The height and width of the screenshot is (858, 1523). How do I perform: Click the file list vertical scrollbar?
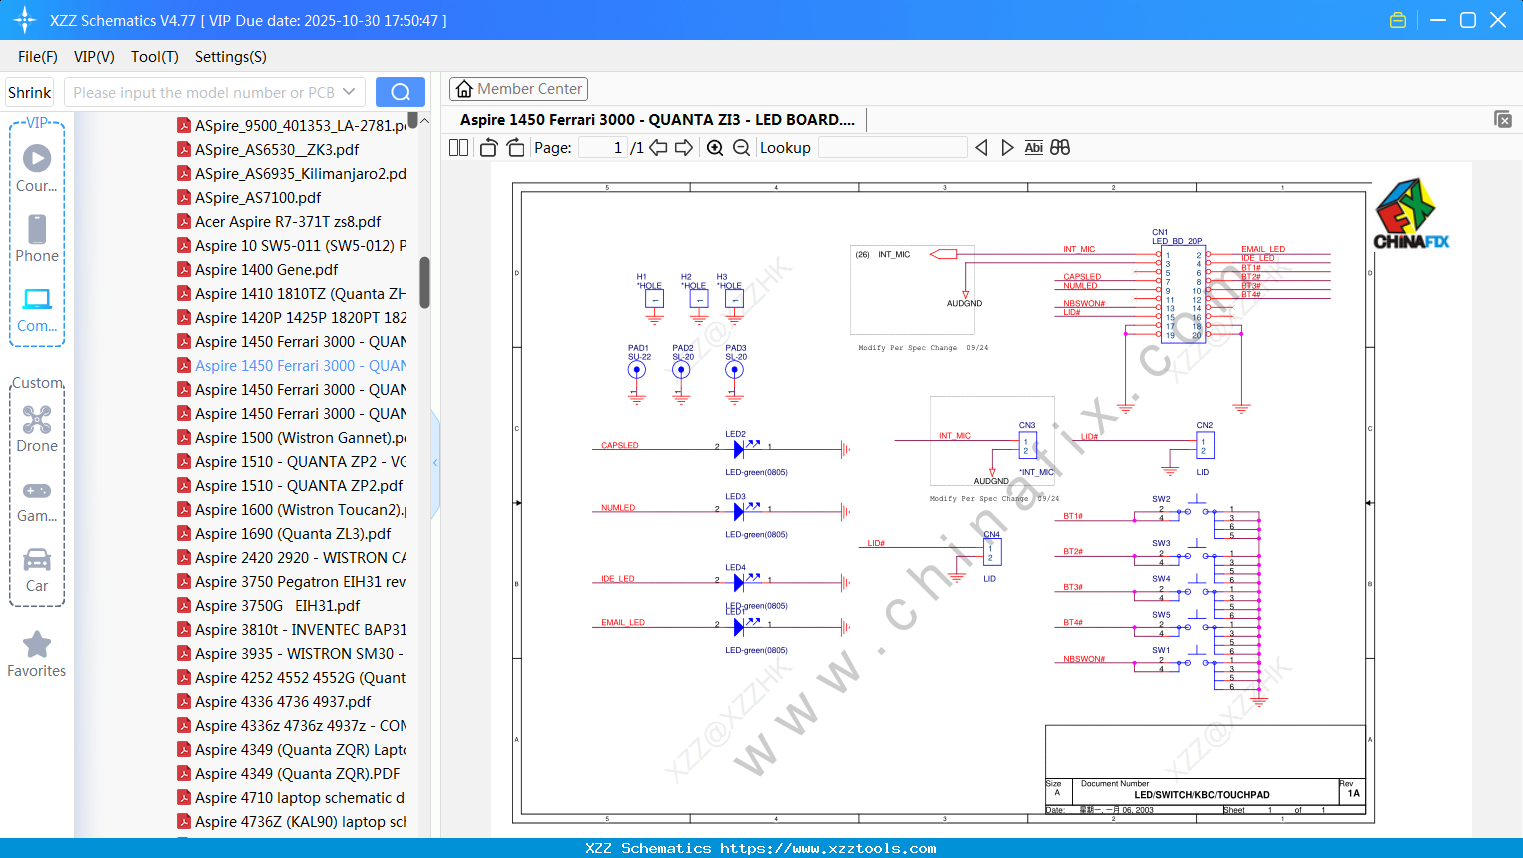(x=424, y=282)
